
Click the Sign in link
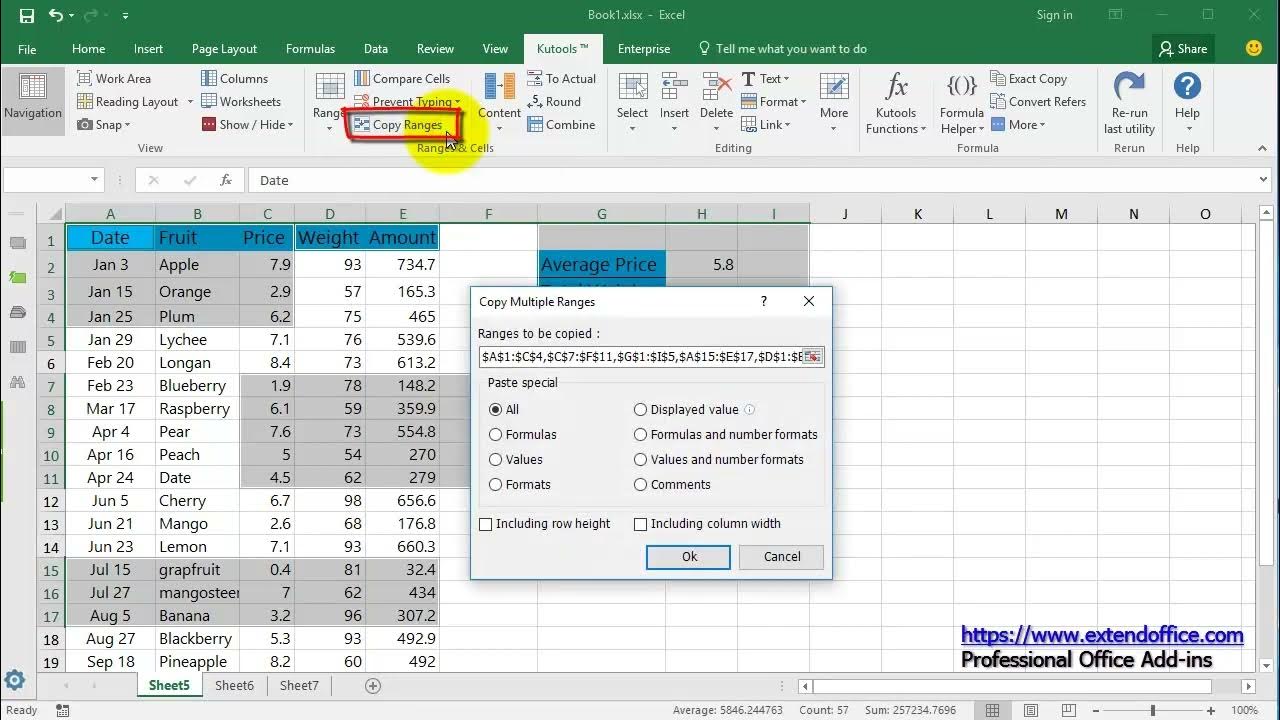coord(1054,15)
